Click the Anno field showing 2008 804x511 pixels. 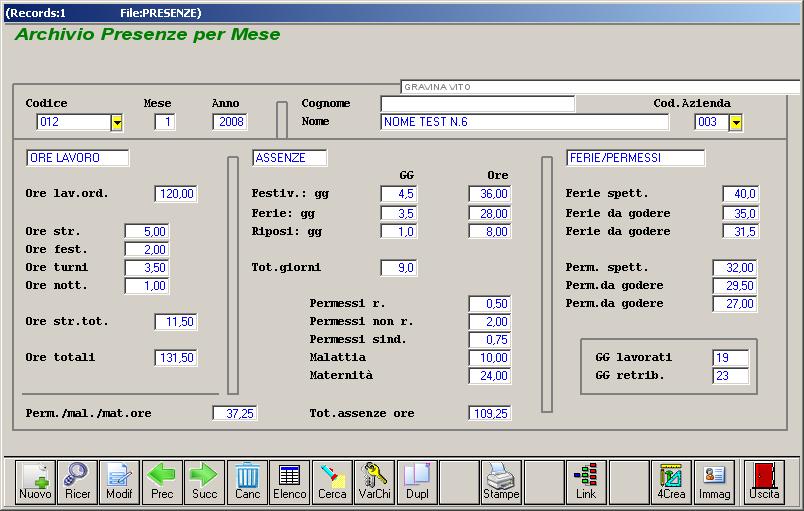tap(230, 122)
